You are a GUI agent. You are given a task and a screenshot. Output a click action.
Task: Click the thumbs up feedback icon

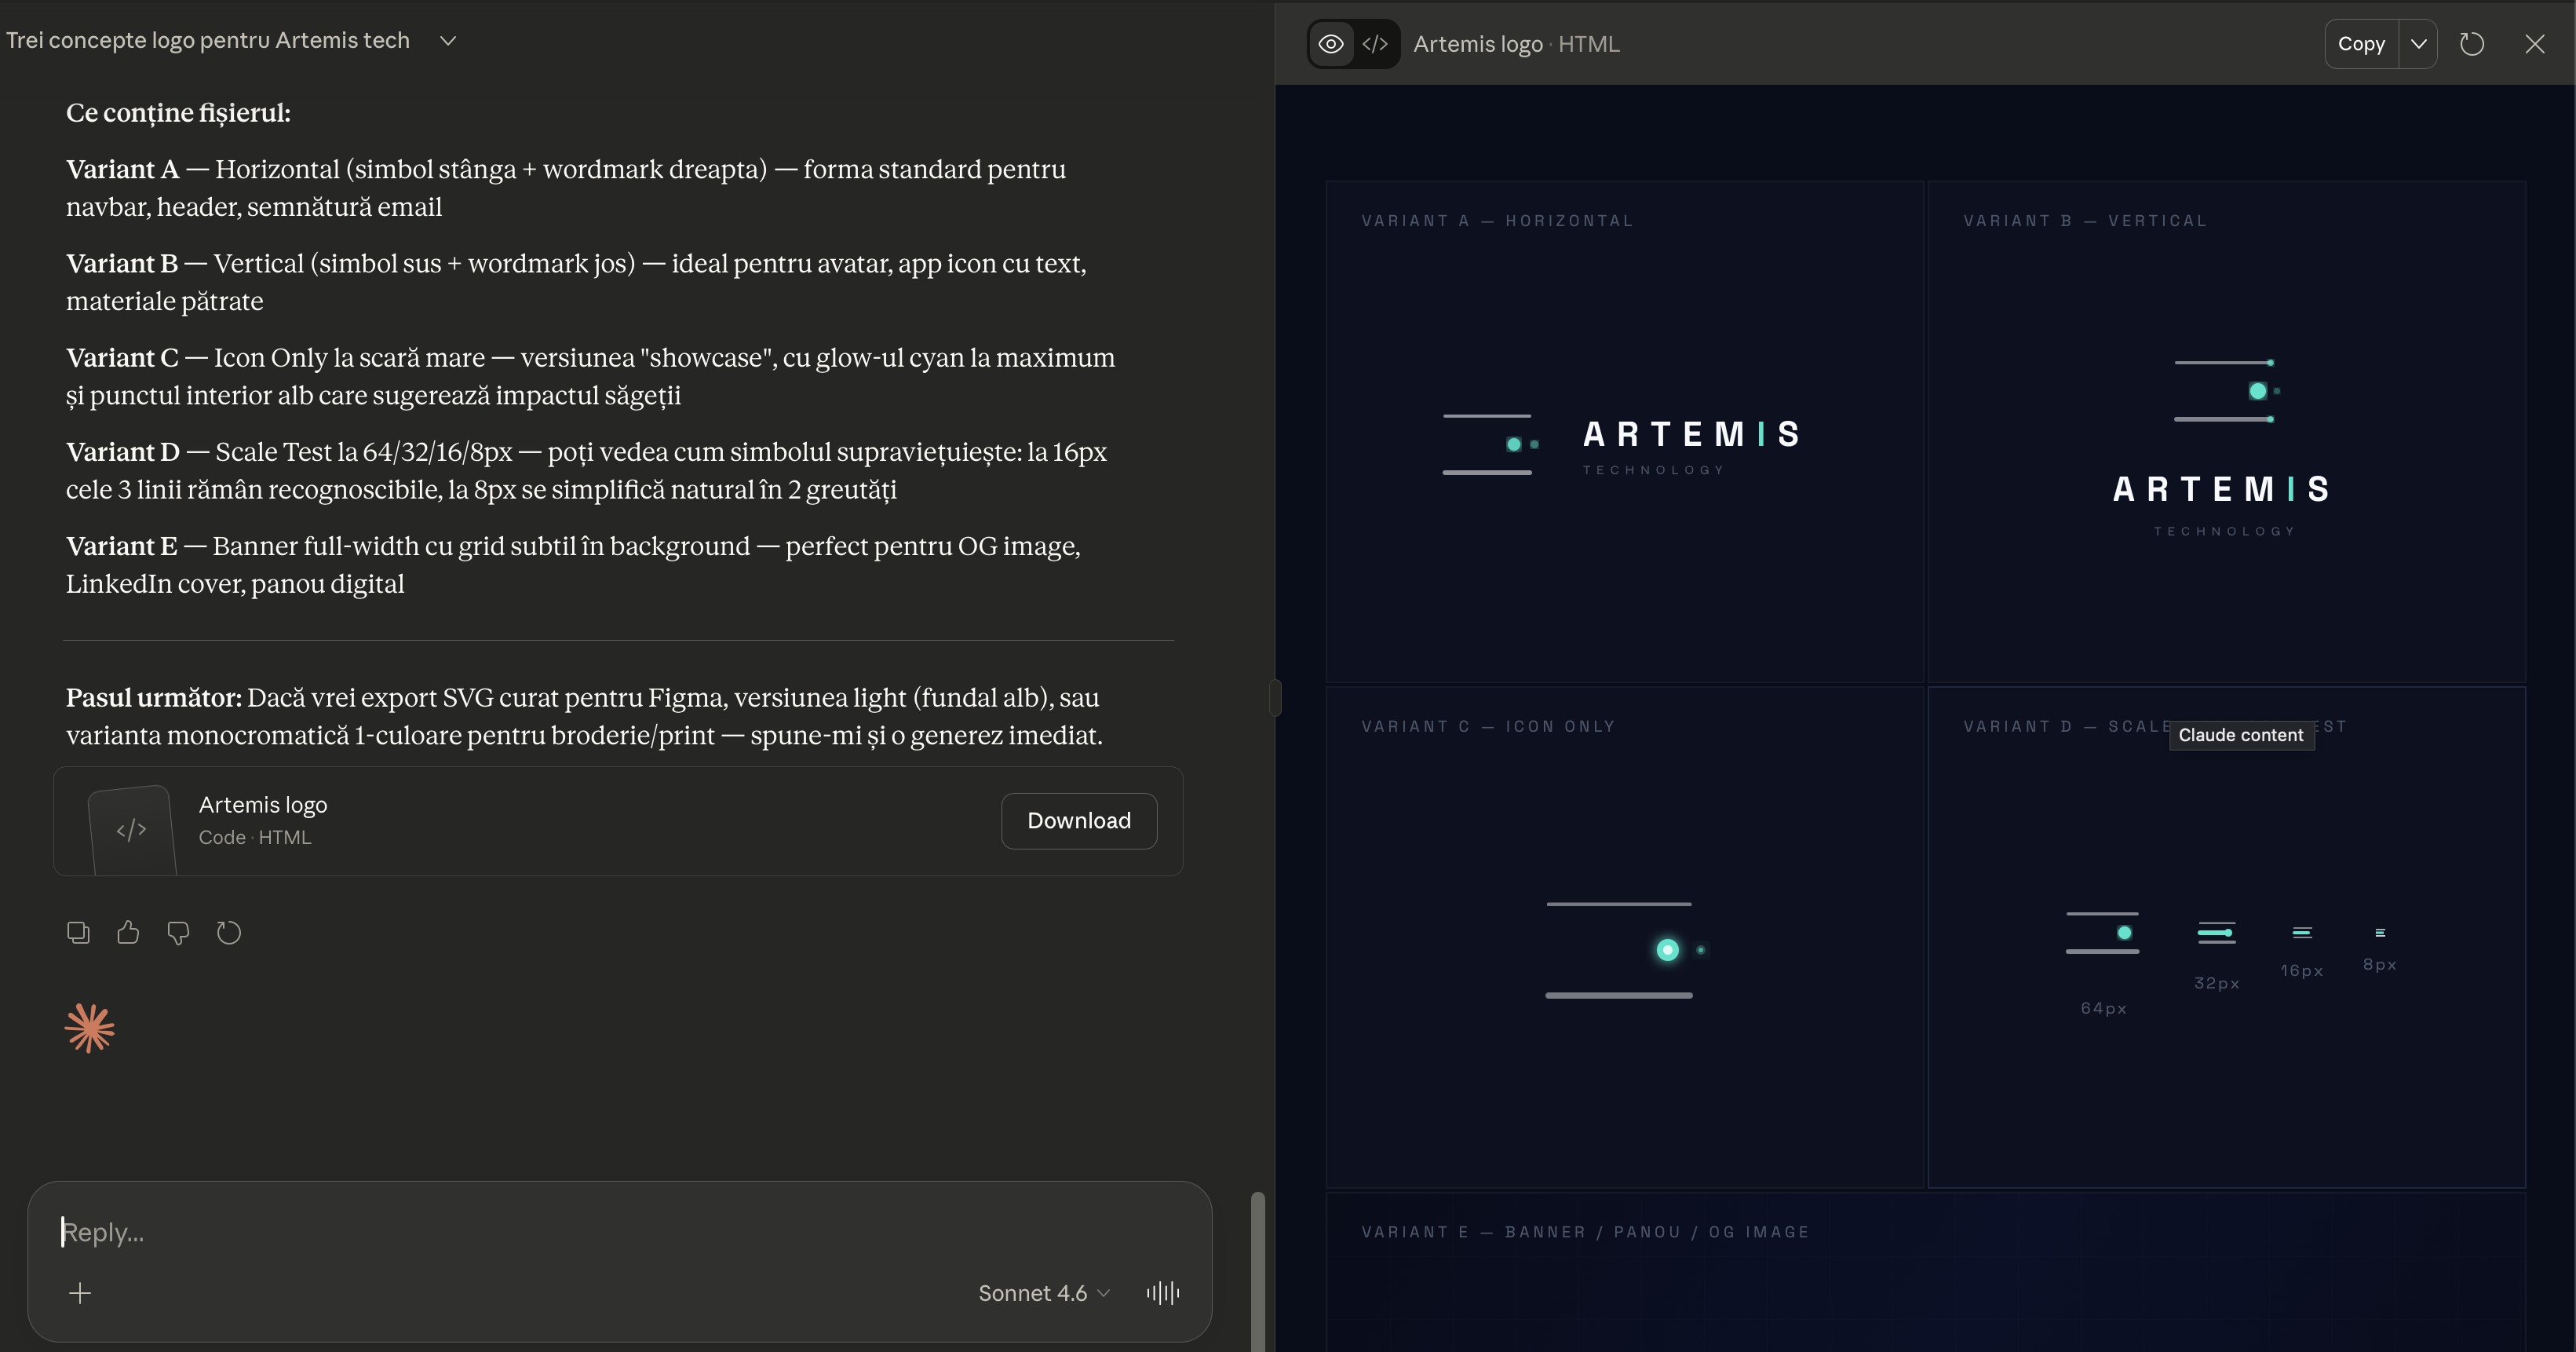[128, 933]
